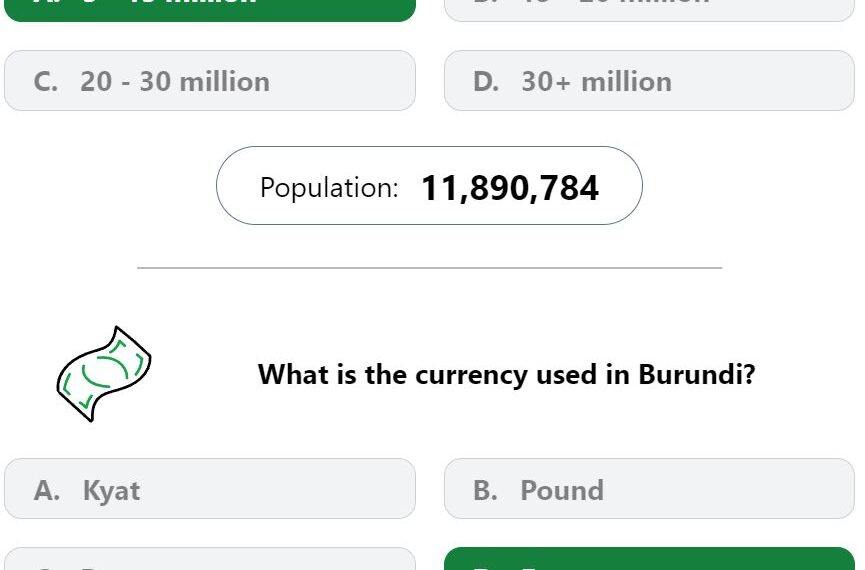Click the green highlighted currency answer D
The height and width of the screenshot is (570, 865).
pos(649,559)
